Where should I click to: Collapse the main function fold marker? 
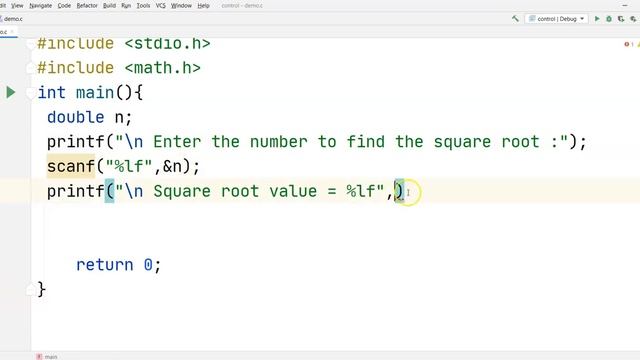point(30,94)
